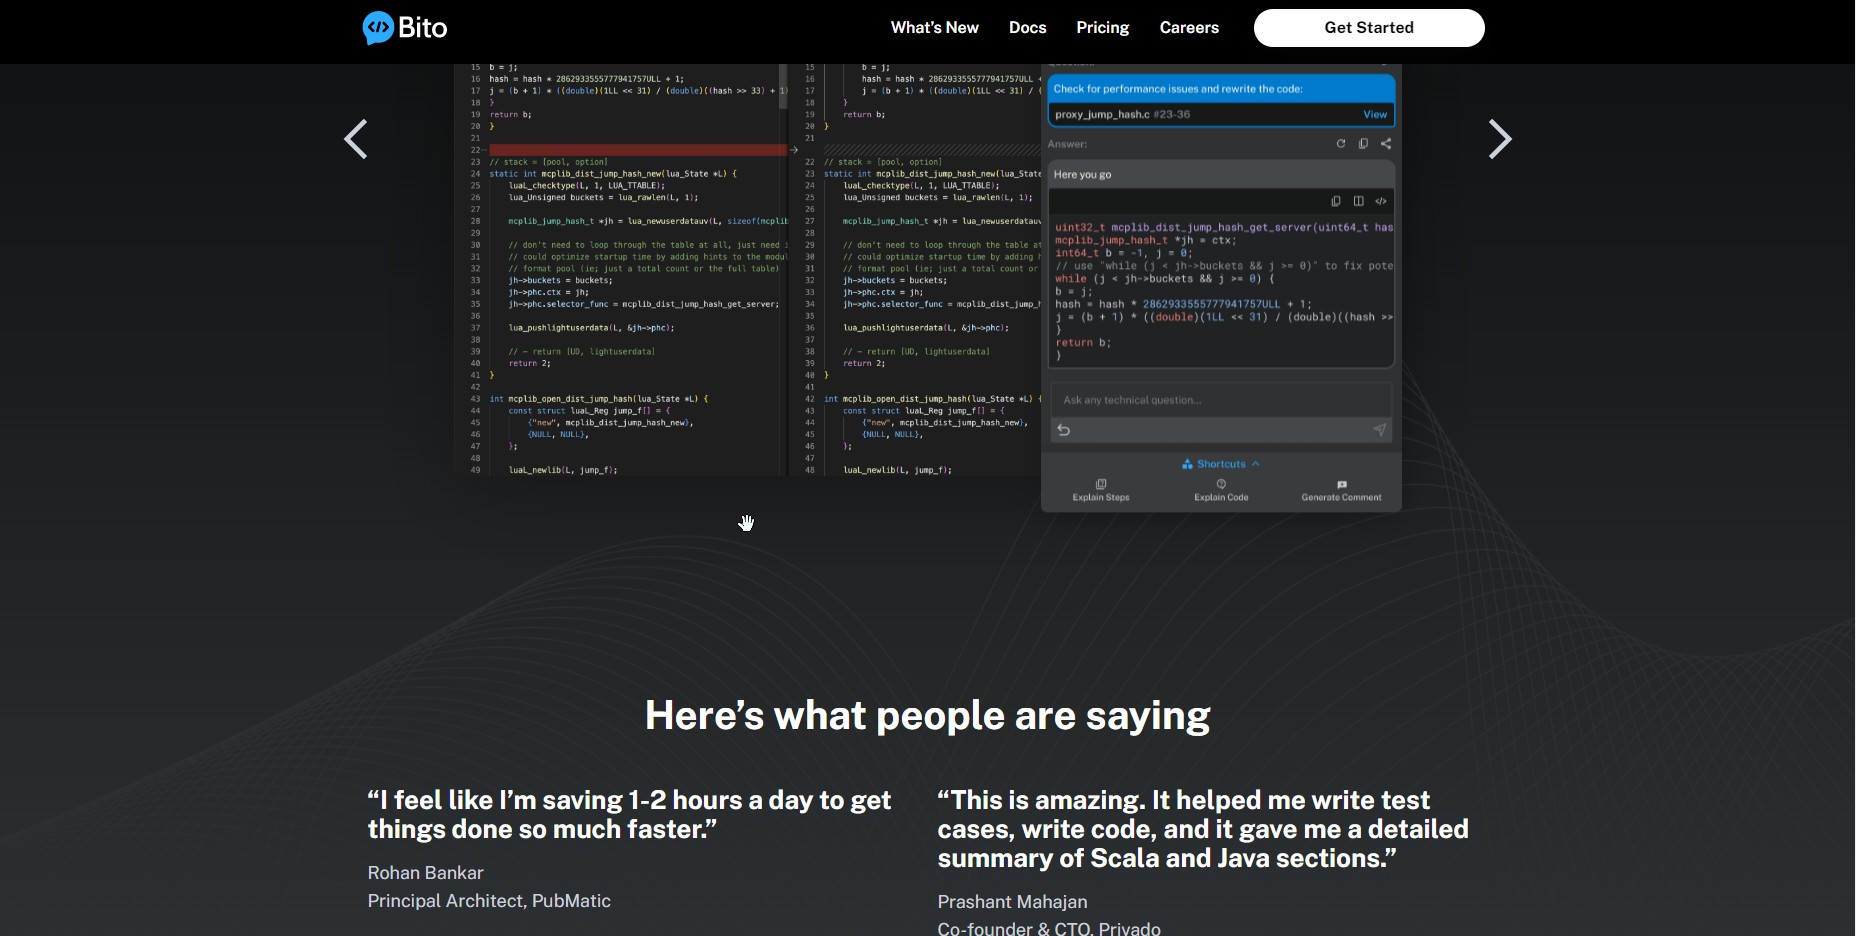Go to the Pricing page
The width and height of the screenshot is (1856, 936).
[x=1102, y=28]
